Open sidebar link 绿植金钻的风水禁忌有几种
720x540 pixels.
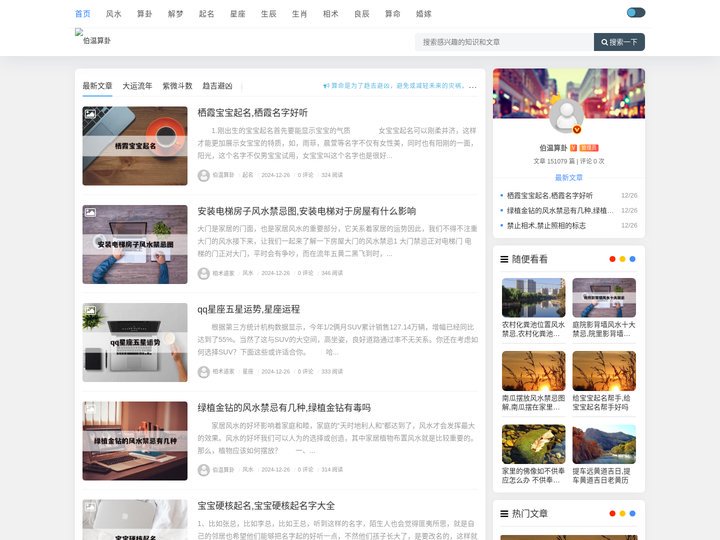[x=560, y=210]
